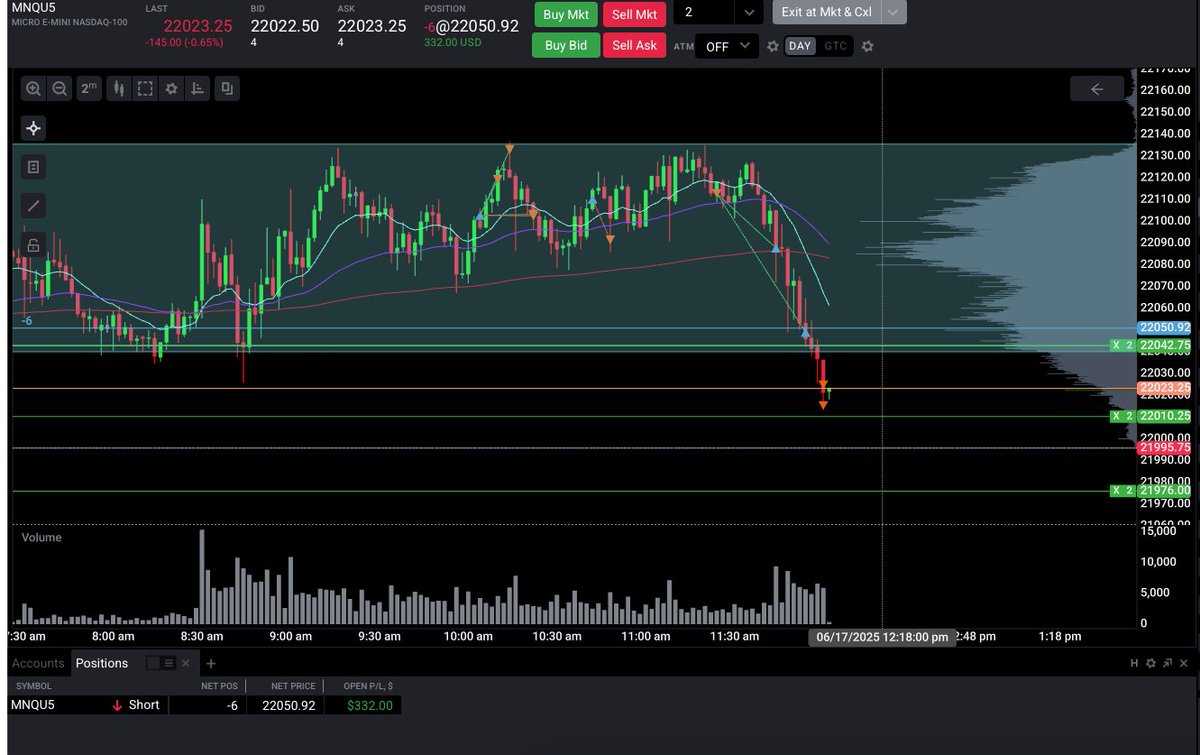Open bottom panel settings gear
The height and width of the screenshot is (755, 1200).
pyautogui.click(x=1150, y=663)
